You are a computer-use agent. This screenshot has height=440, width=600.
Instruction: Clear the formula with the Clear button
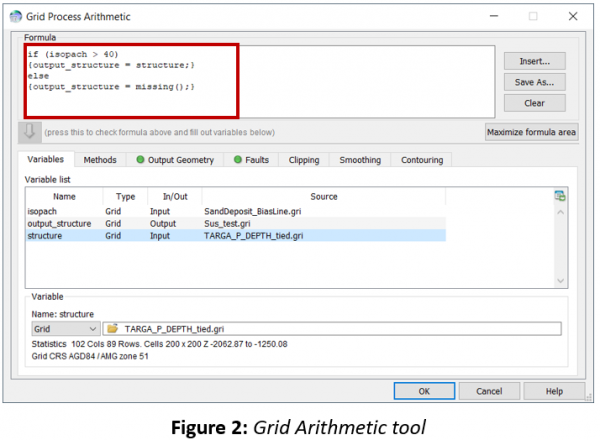tap(535, 103)
